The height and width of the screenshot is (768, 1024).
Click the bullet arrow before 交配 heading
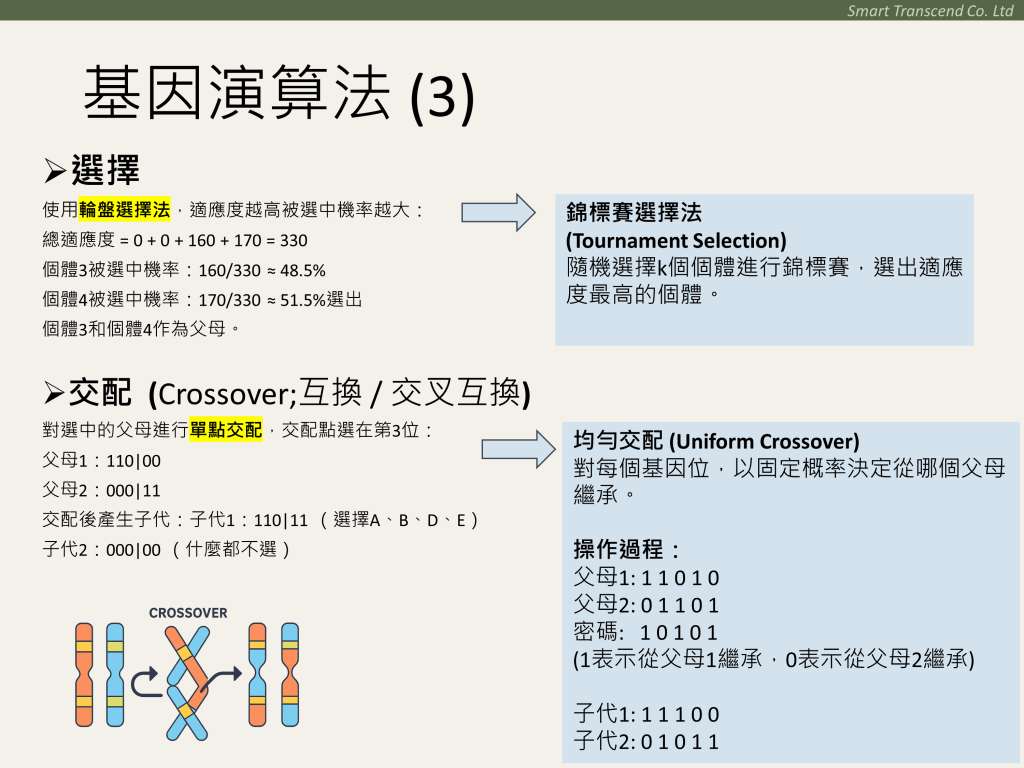[x=55, y=393]
